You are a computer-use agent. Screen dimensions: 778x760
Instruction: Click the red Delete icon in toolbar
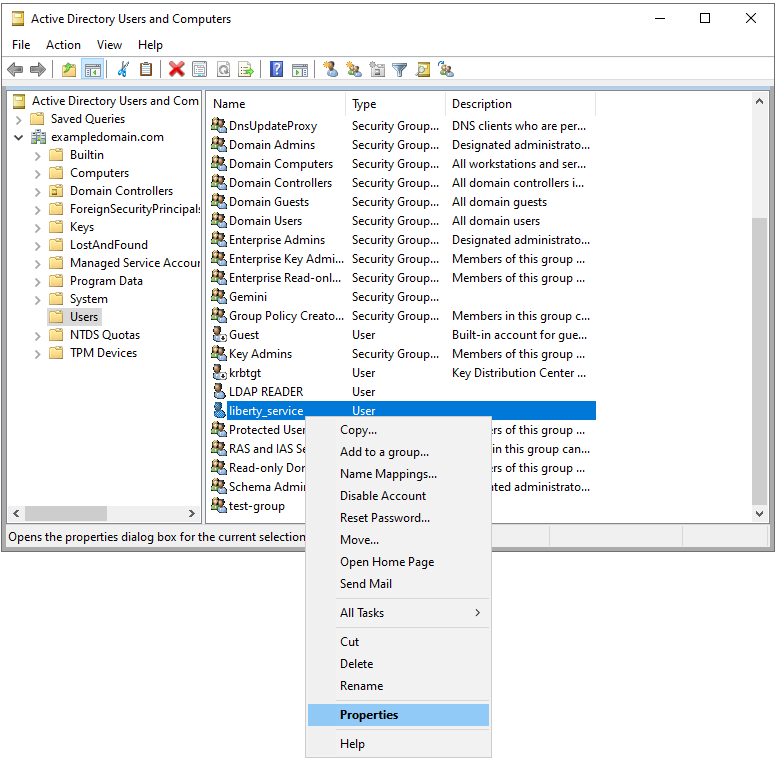point(177,69)
